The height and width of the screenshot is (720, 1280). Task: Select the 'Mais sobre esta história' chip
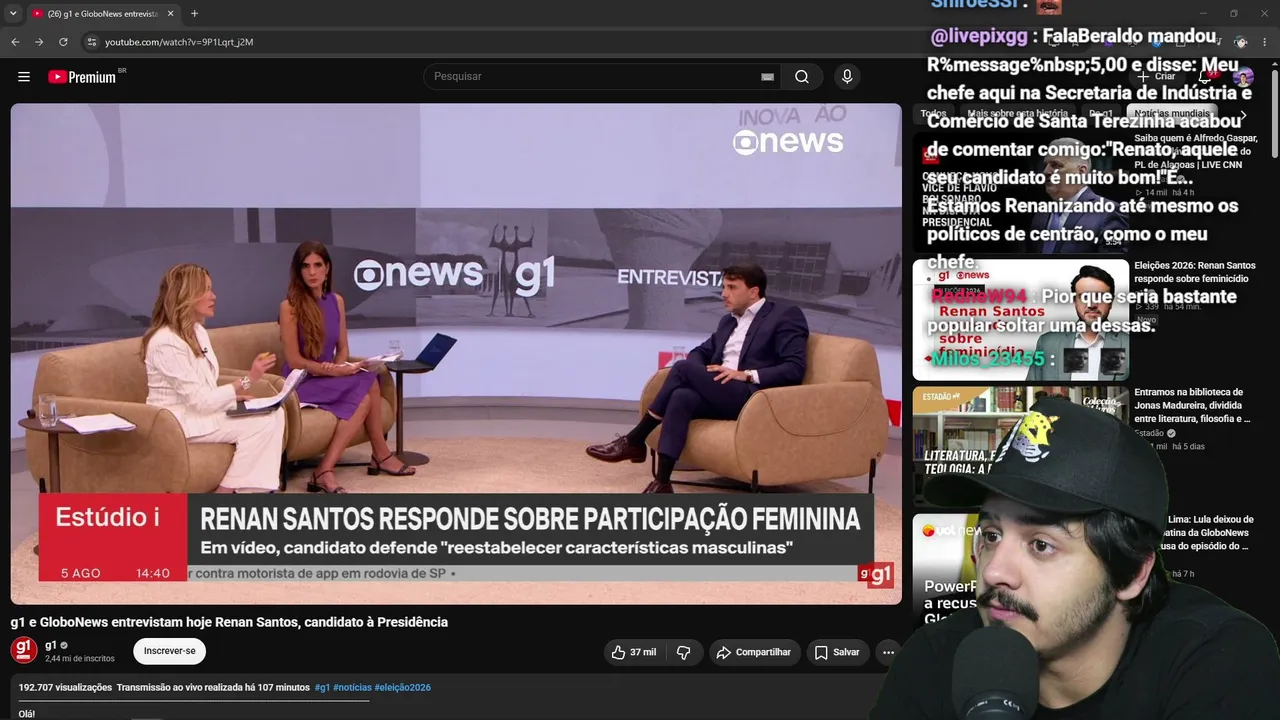(1017, 114)
